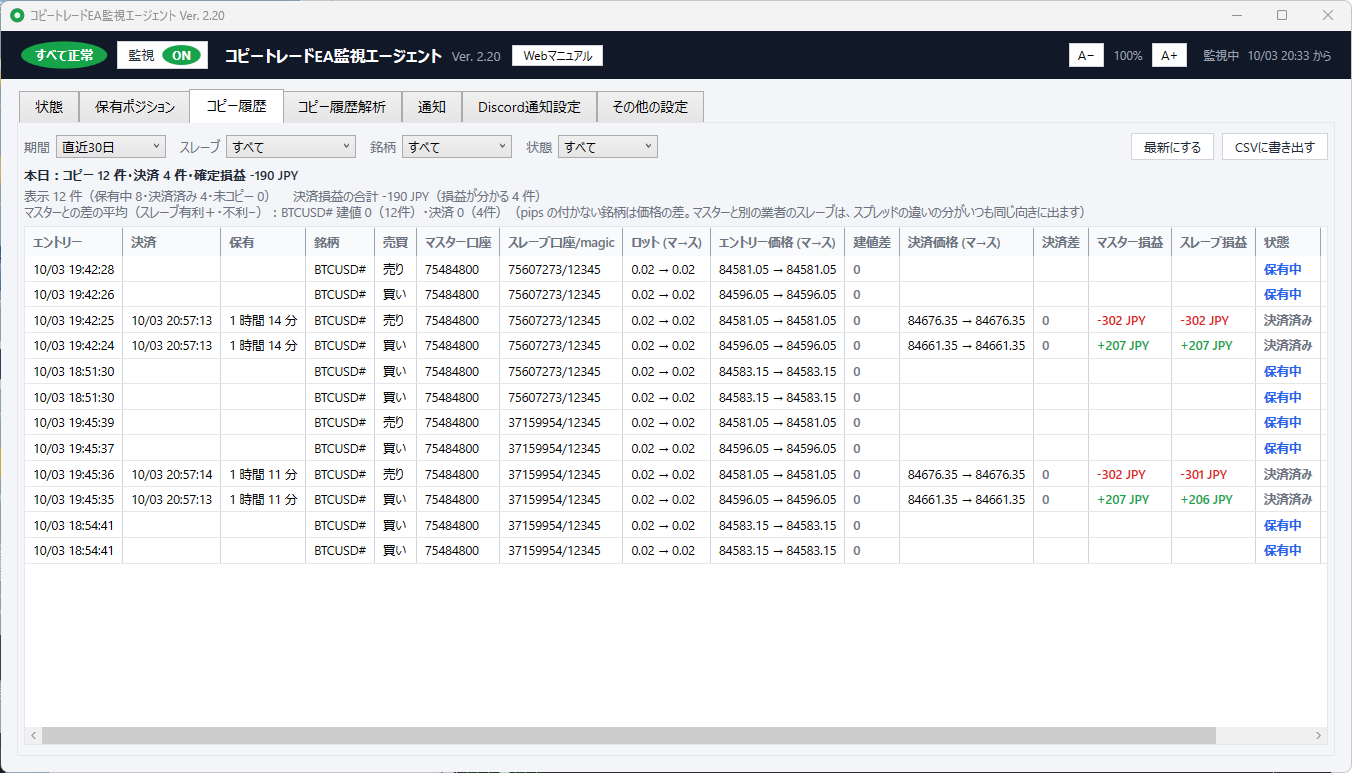Sort by the 保有 column header
This screenshot has width=1352, height=773.
coord(263,242)
